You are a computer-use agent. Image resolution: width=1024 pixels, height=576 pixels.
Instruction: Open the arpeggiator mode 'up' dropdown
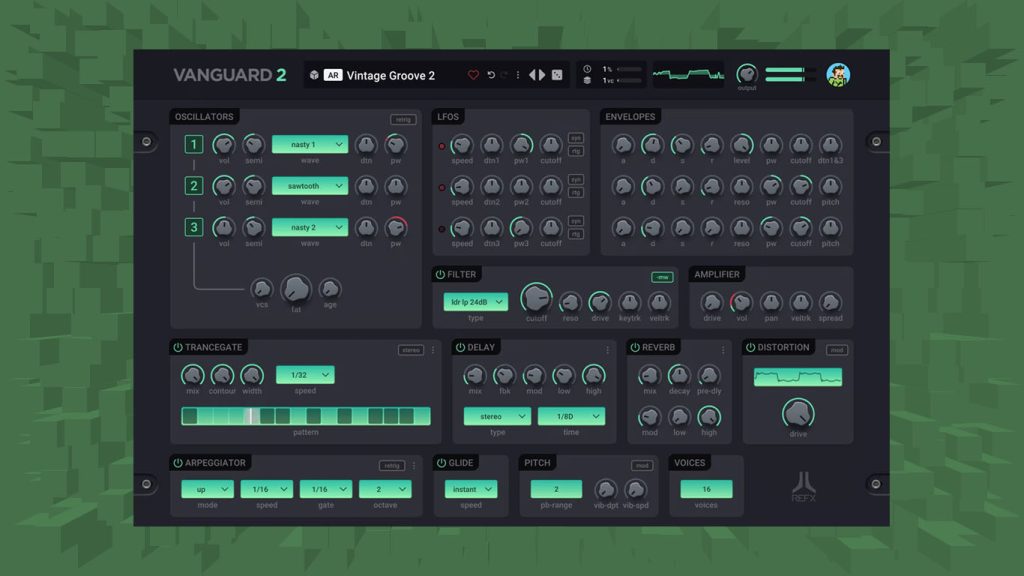(207, 489)
